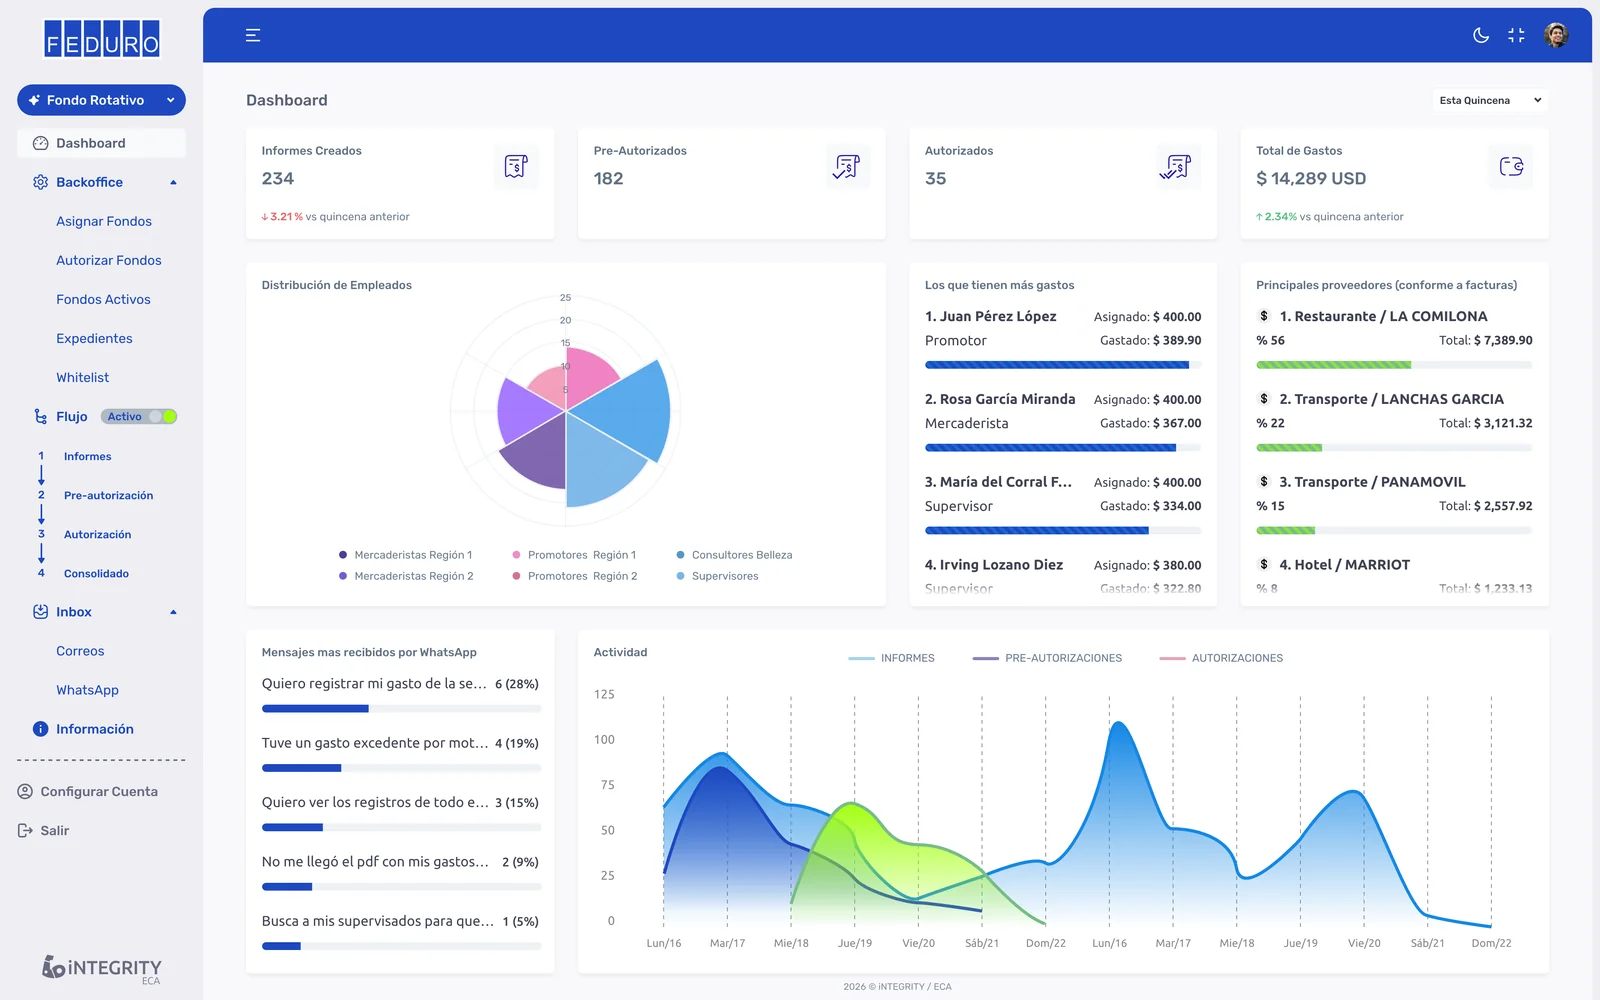
Task: Open Dashboard in the sidebar
Action: tap(101, 143)
